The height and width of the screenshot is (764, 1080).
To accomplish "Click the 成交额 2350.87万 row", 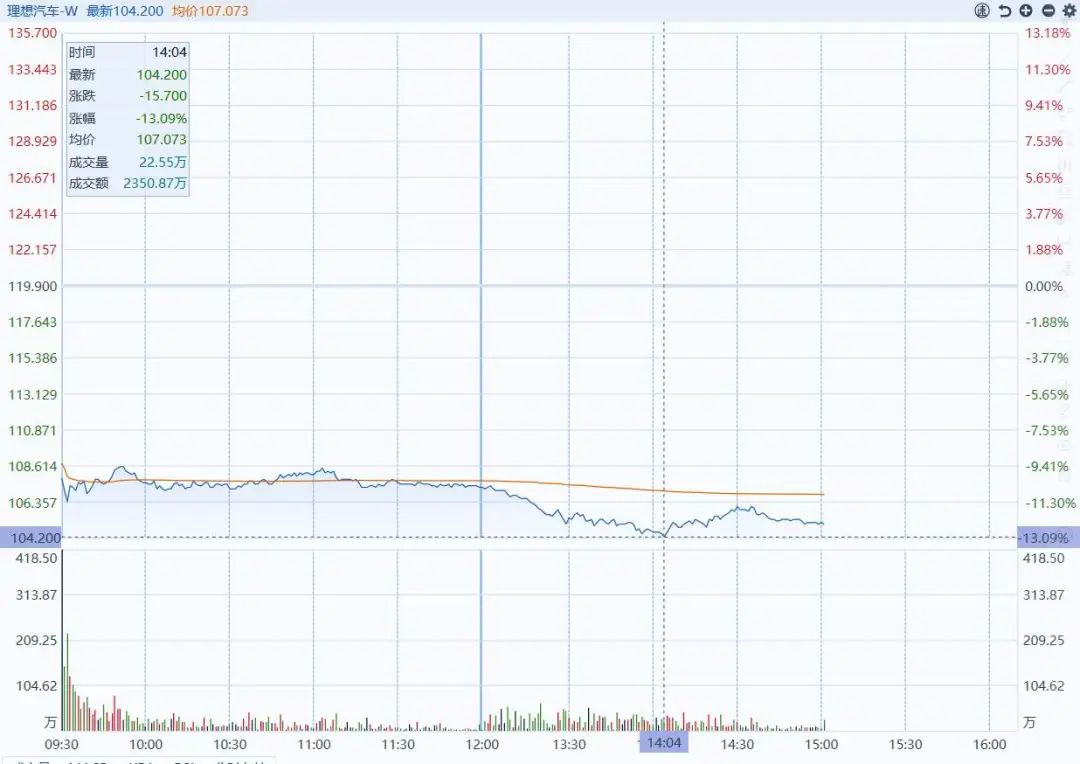I will 127,183.
